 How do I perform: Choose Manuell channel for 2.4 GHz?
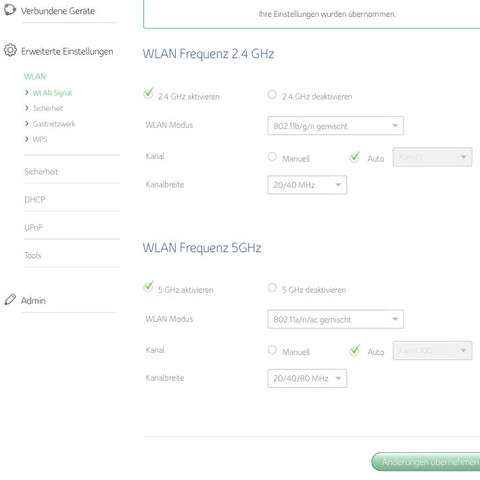coord(272,156)
